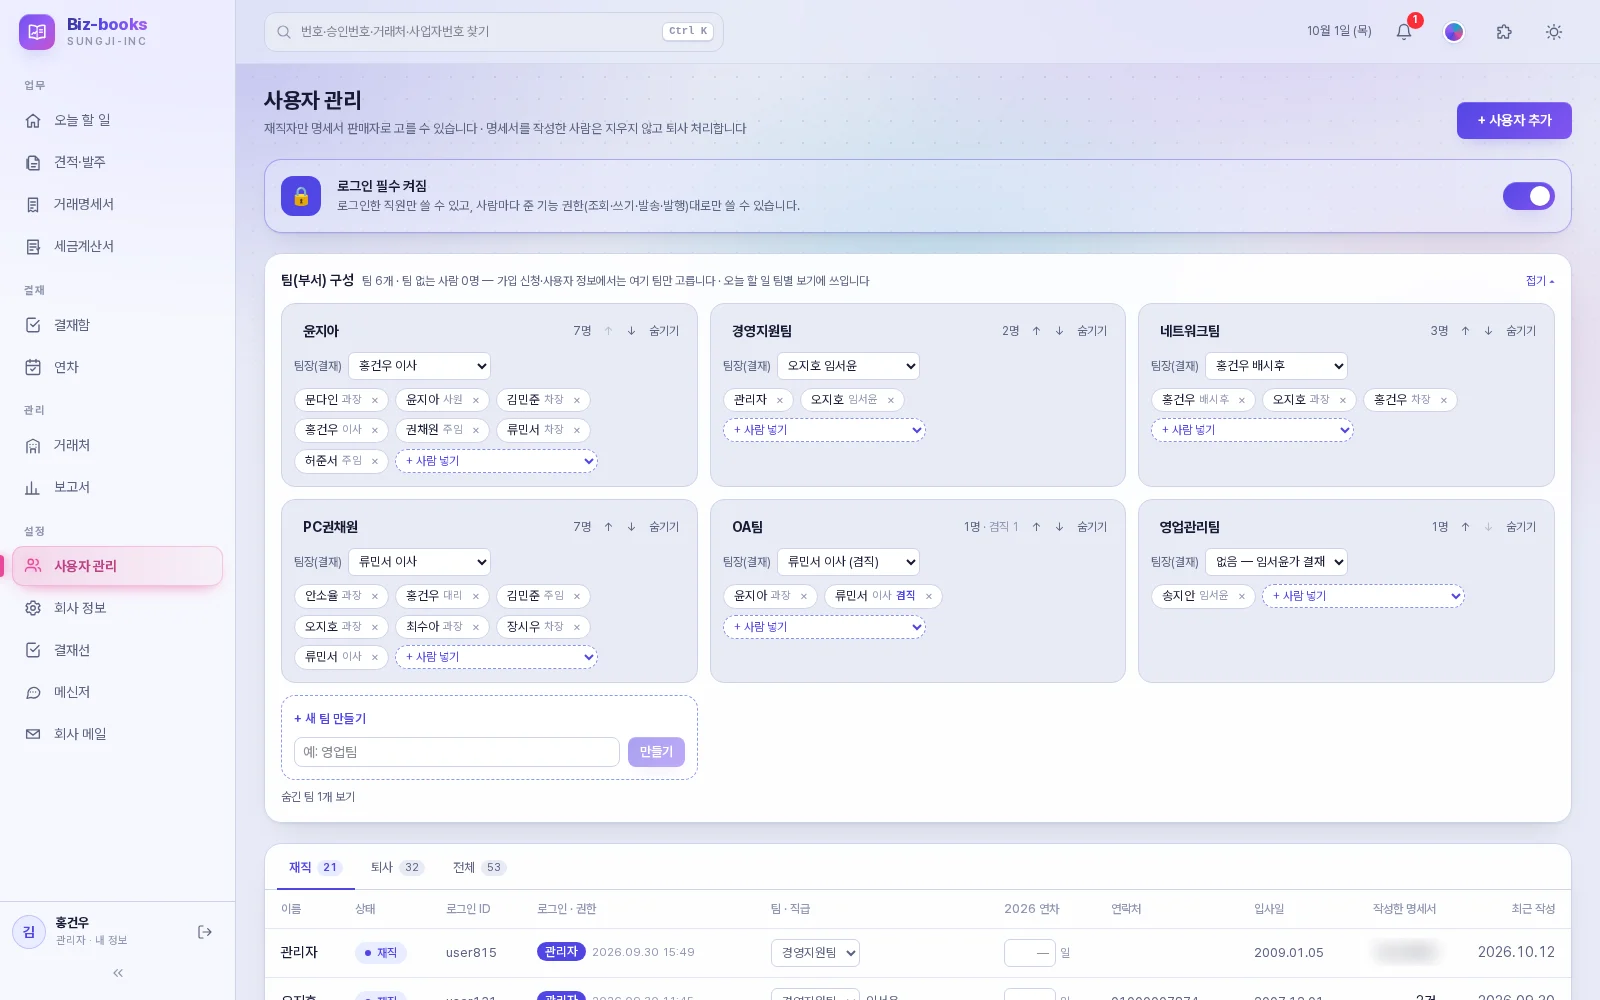The height and width of the screenshot is (1000, 1600).
Task: Remove 송지안 임서윤 from 영업관리팀
Action: 1242,596
